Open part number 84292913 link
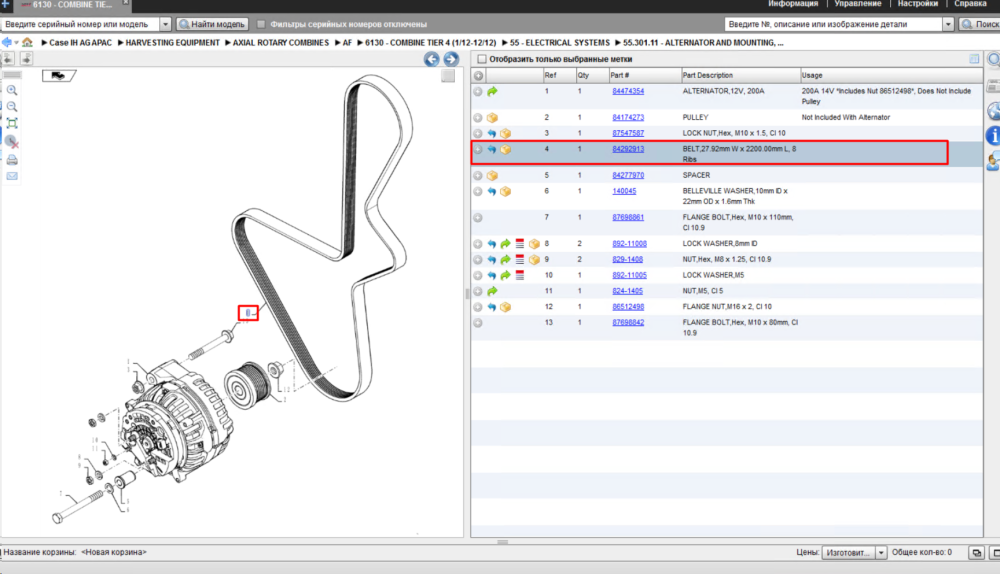Viewport: 1000px width, 574px height. tap(628, 149)
